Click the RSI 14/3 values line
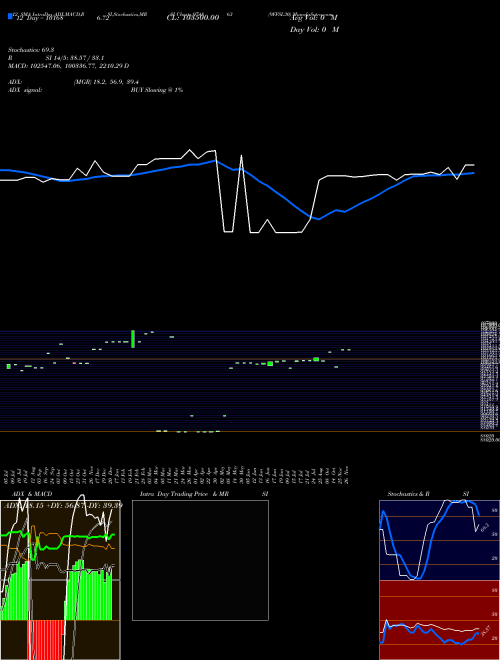The image size is (500, 660). tap(56, 58)
